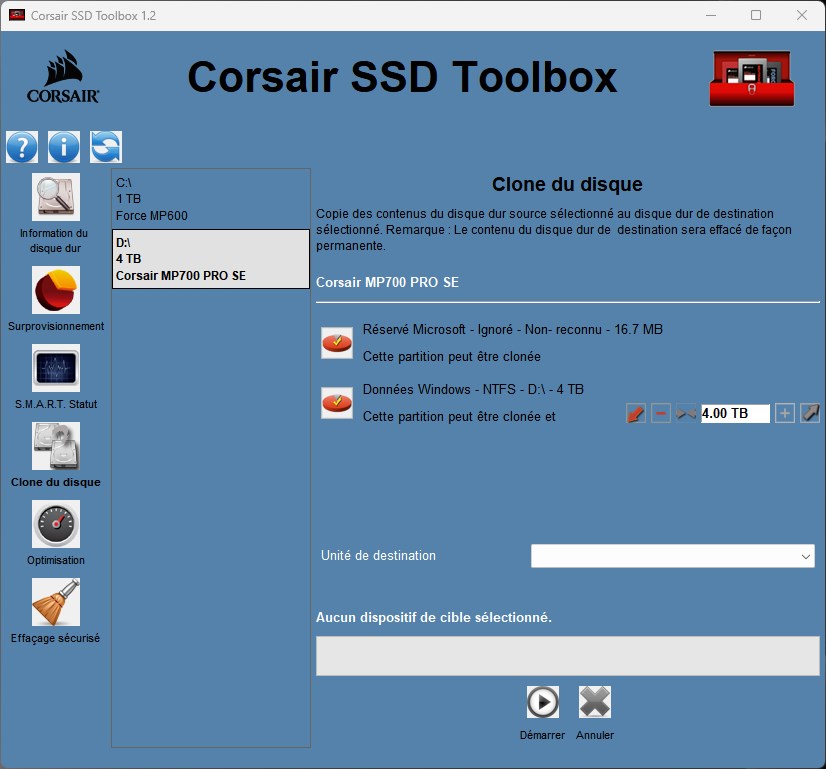The width and height of the screenshot is (826, 769).
Task: Click the Corsair sails logo
Action: tap(63, 76)
